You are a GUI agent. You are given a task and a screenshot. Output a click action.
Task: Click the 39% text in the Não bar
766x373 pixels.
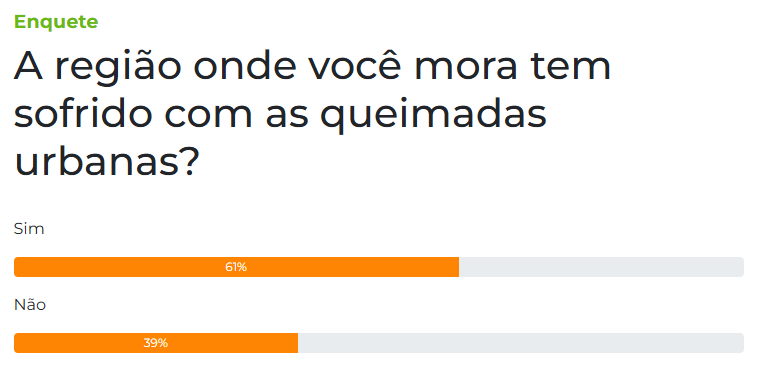pos(156,343)
